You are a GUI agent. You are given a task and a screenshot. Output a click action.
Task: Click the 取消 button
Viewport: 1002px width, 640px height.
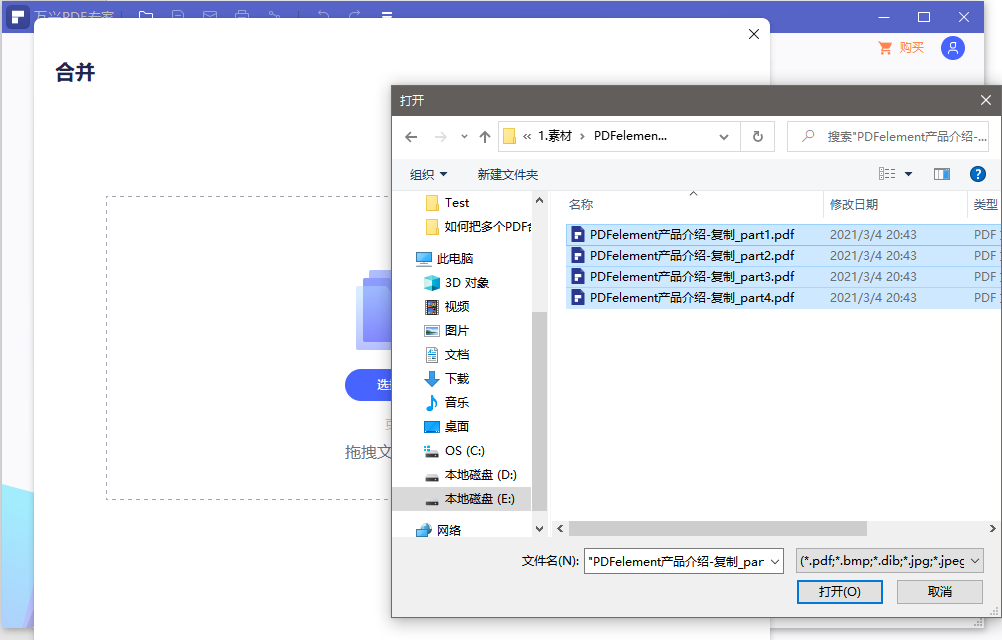939,592
